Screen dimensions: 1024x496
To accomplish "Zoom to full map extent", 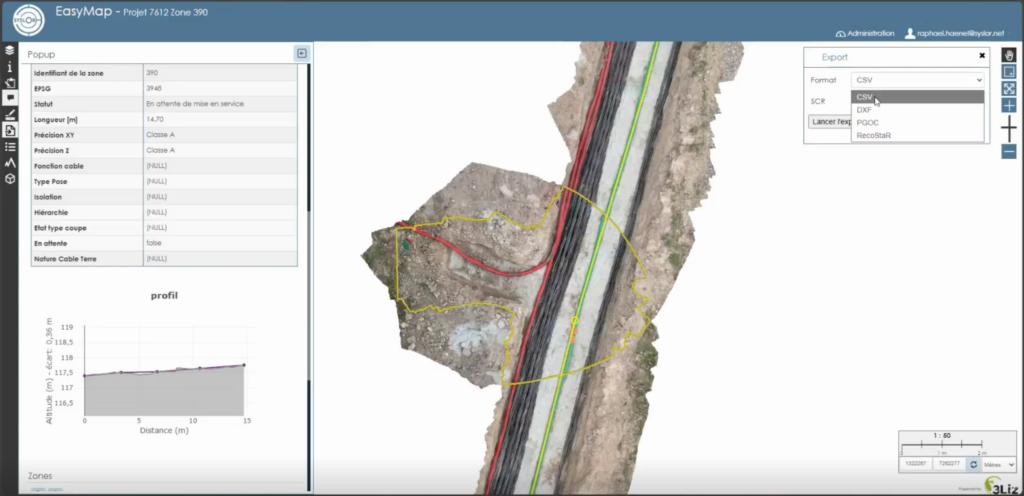I will pos(1008,88).
